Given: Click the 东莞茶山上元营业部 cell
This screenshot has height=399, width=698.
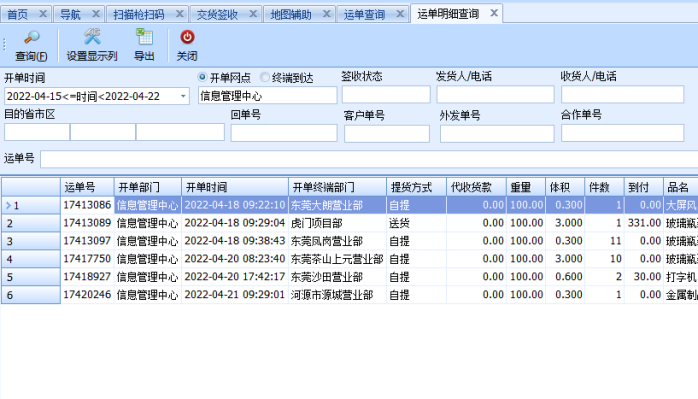Looking at the screenshot, I should click(337, 259).
